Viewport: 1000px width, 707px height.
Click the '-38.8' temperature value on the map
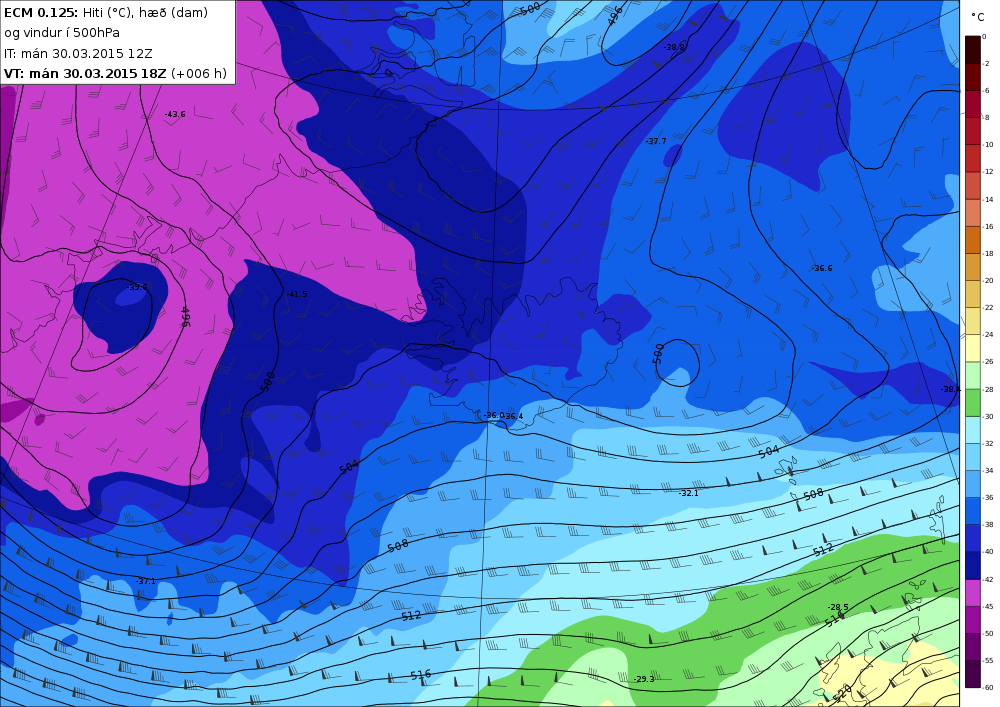coord(673,47)
